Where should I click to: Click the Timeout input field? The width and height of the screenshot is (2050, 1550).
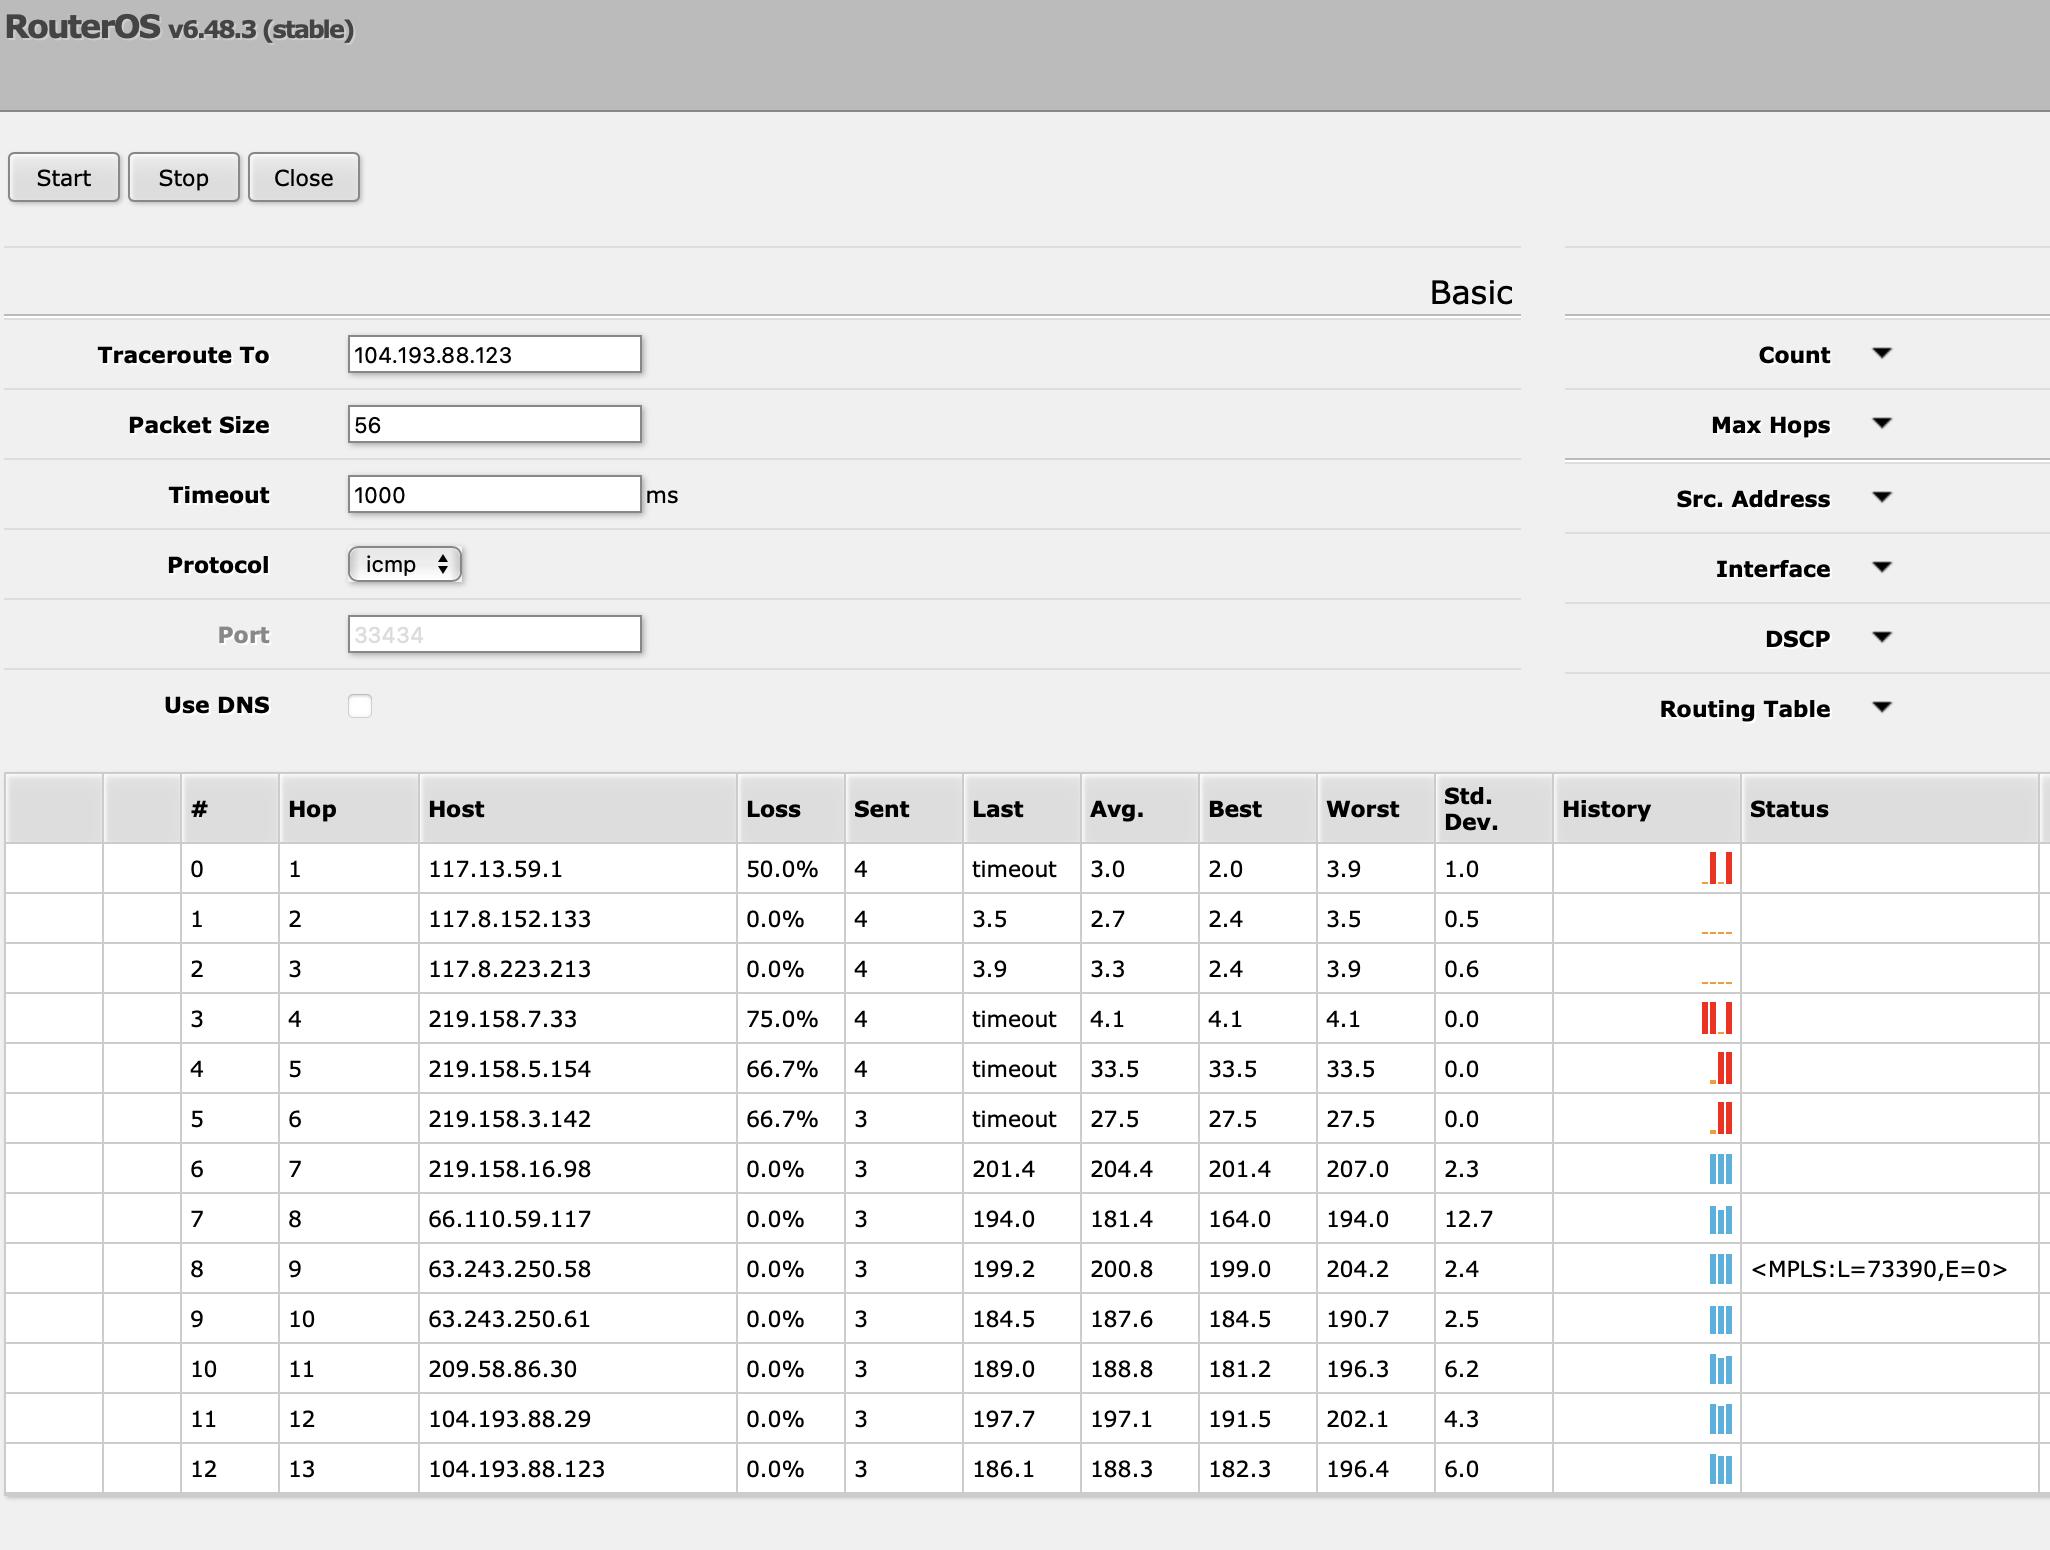pyautogui.click(x=494, y=495)
